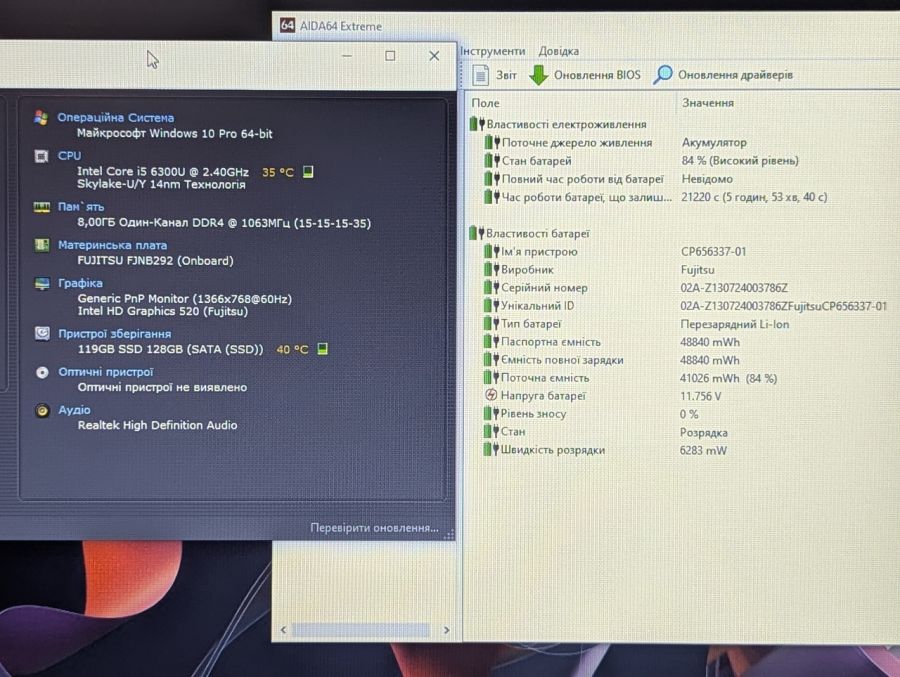Click the left arrow of AIDA64 horizontal scrollbar
Screen dimensions: 900x677
pyautogui.click(x=283, y=630)
